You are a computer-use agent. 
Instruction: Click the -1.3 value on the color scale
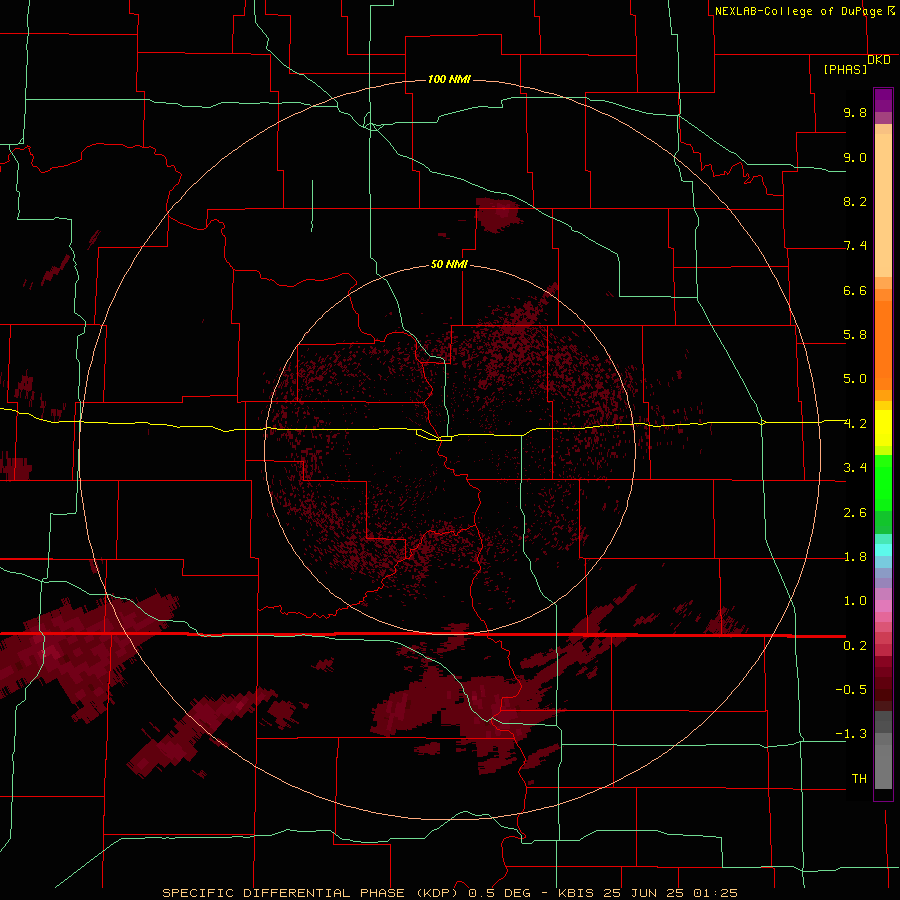click(x=851, y=734)
